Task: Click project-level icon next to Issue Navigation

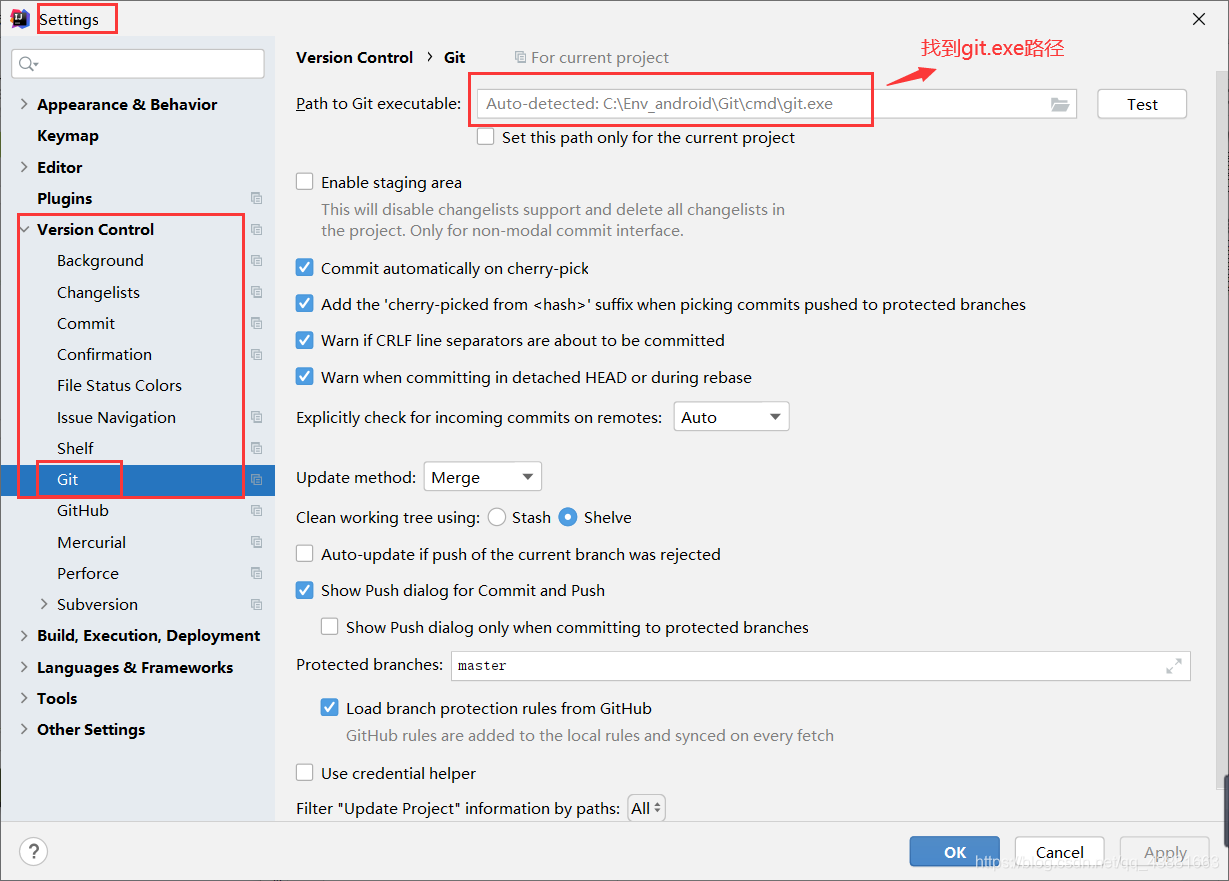Action: [x=256, y=417]
